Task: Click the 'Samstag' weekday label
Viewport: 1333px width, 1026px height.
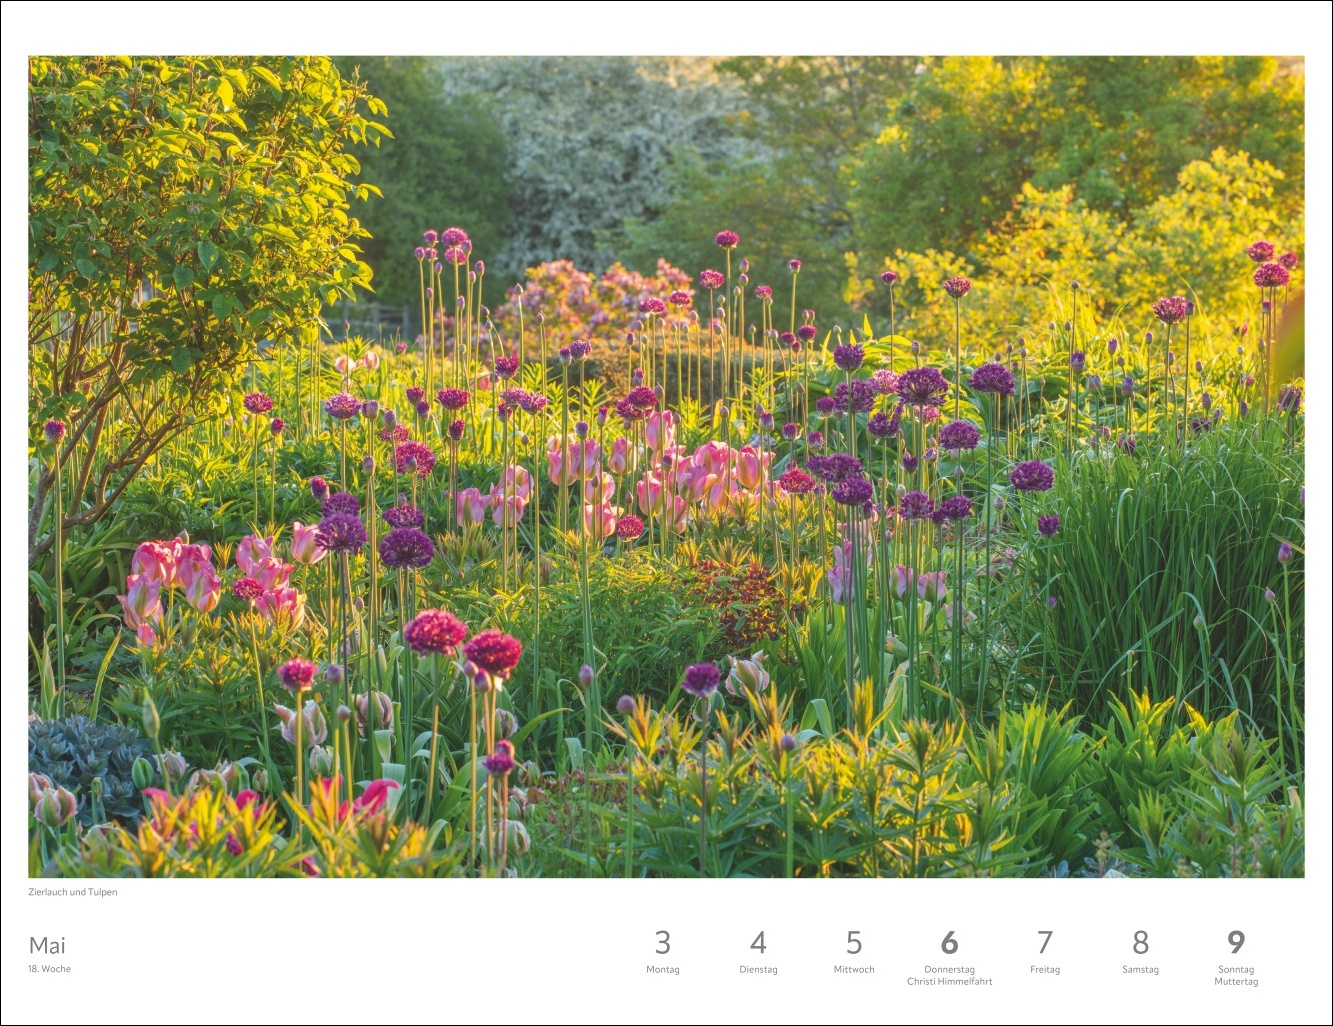Action: tap(1140, 969)
